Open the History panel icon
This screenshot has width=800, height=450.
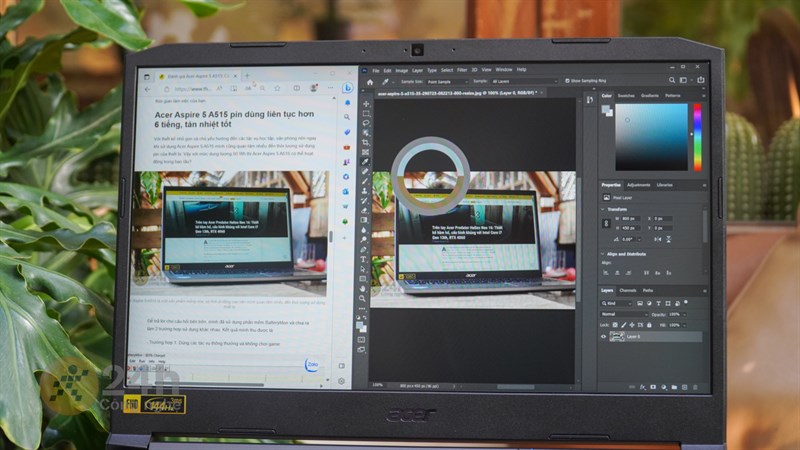click(x=590, y=100)
